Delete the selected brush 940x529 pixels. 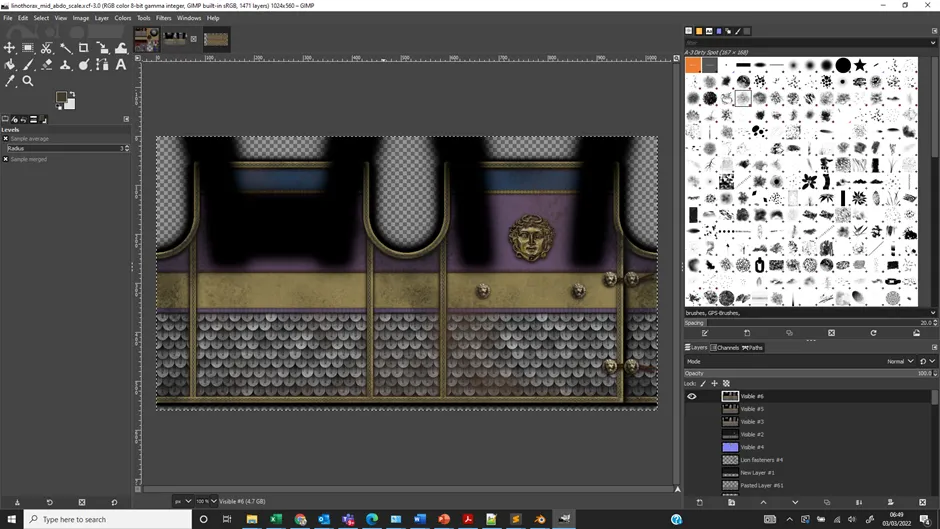click(831, 333)
